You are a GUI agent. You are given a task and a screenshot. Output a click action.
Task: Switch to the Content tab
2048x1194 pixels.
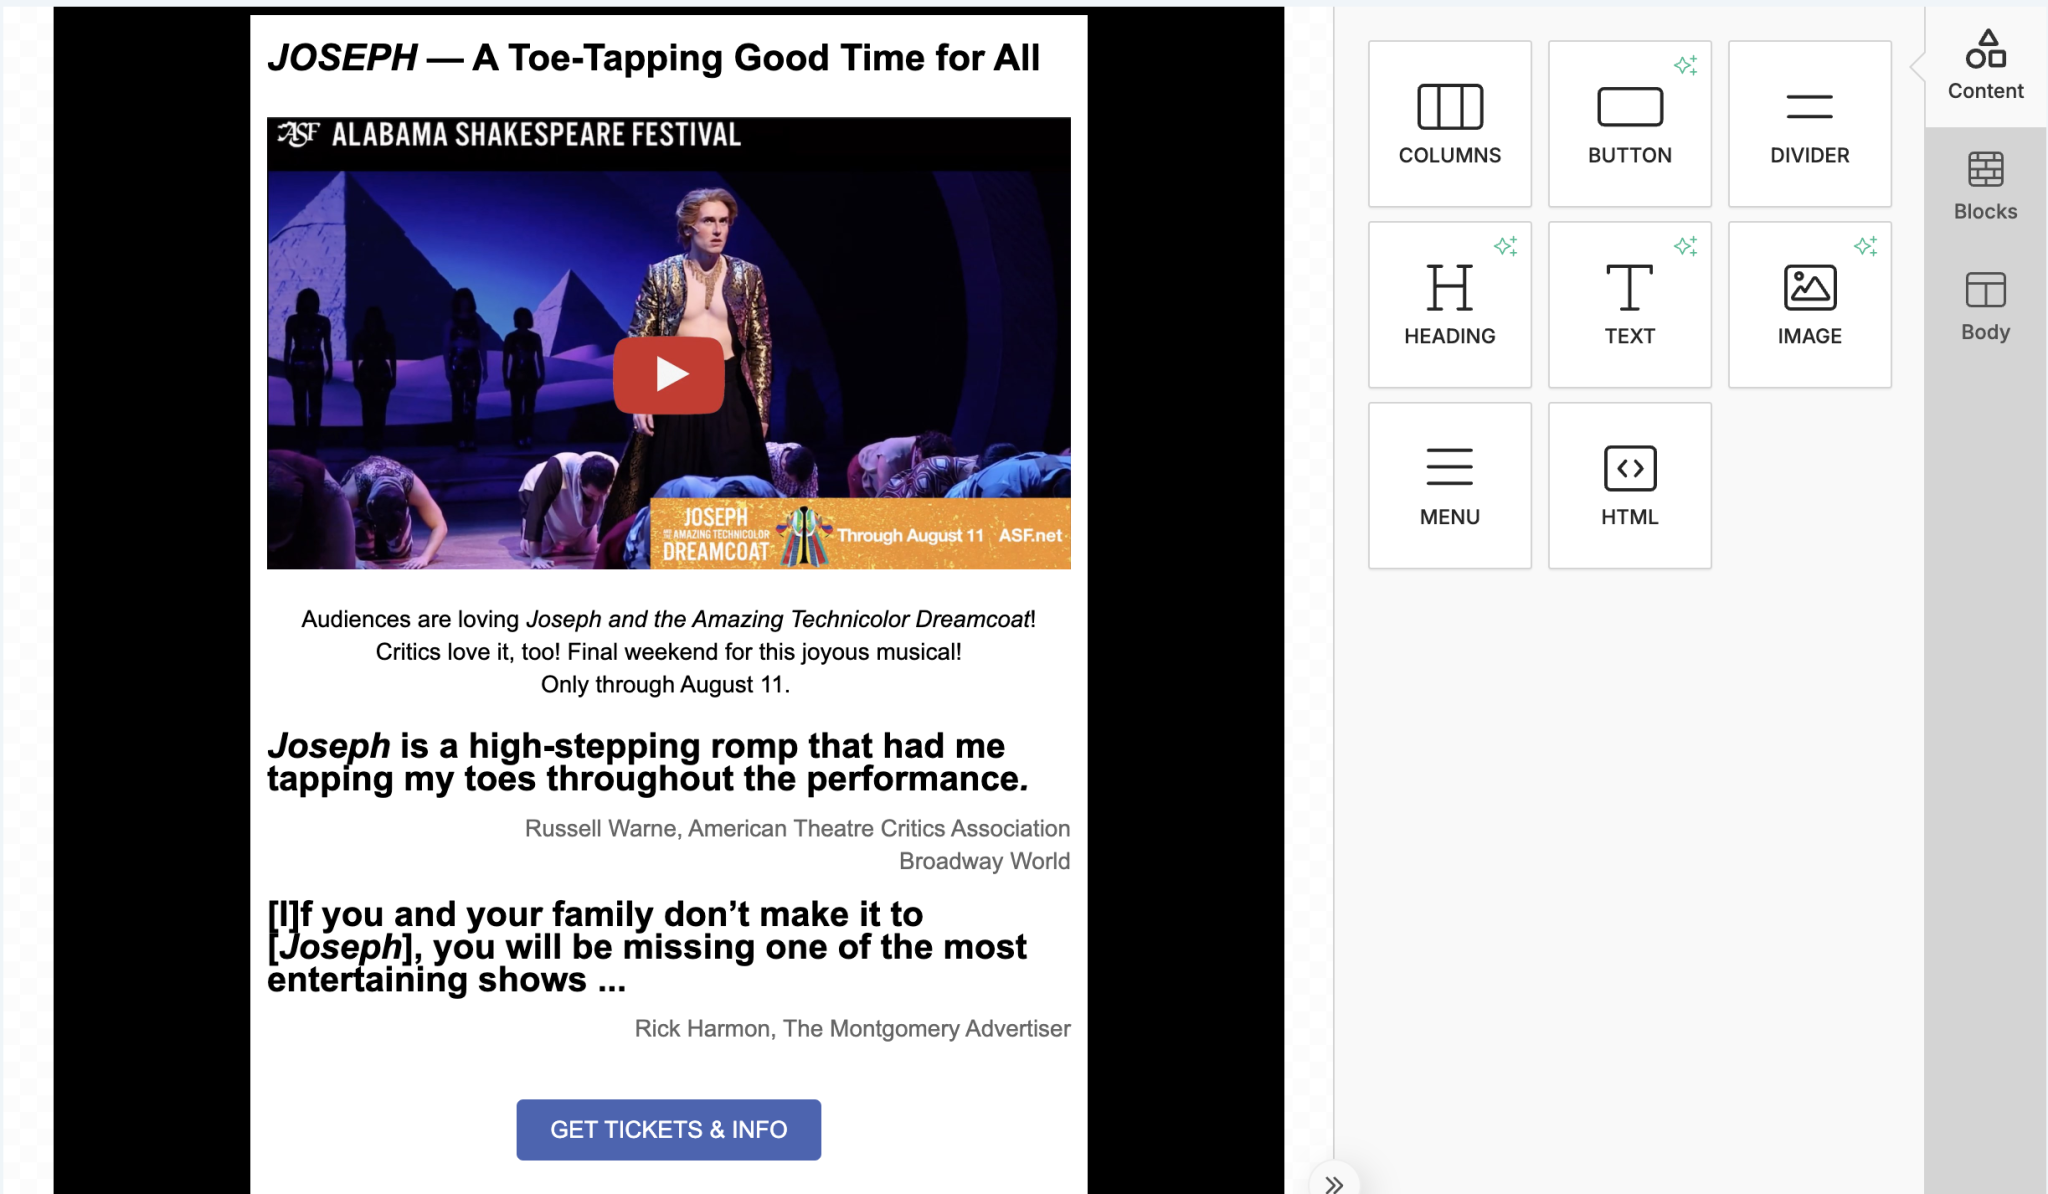click(x=1985, y=66)
